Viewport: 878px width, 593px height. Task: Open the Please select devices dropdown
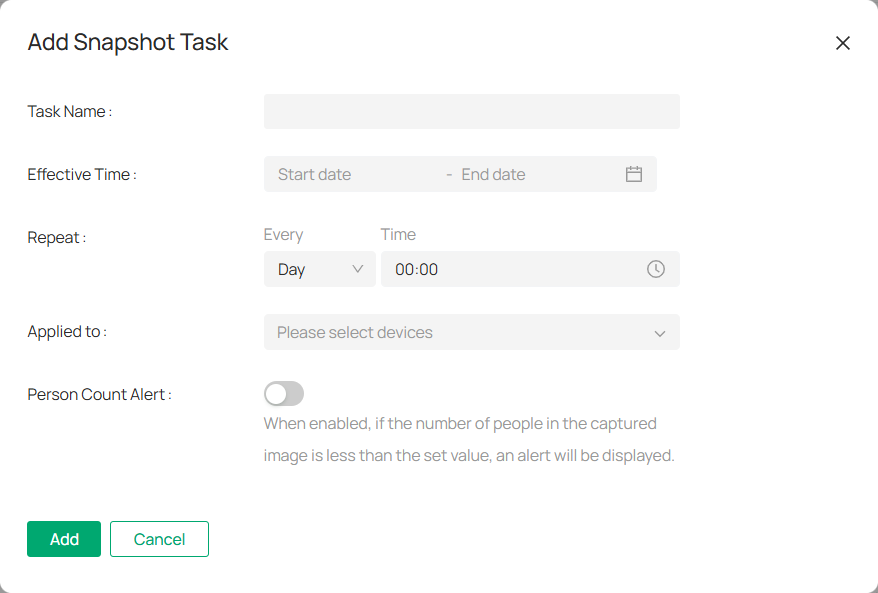pyautogui.click(x=471, y=331)
